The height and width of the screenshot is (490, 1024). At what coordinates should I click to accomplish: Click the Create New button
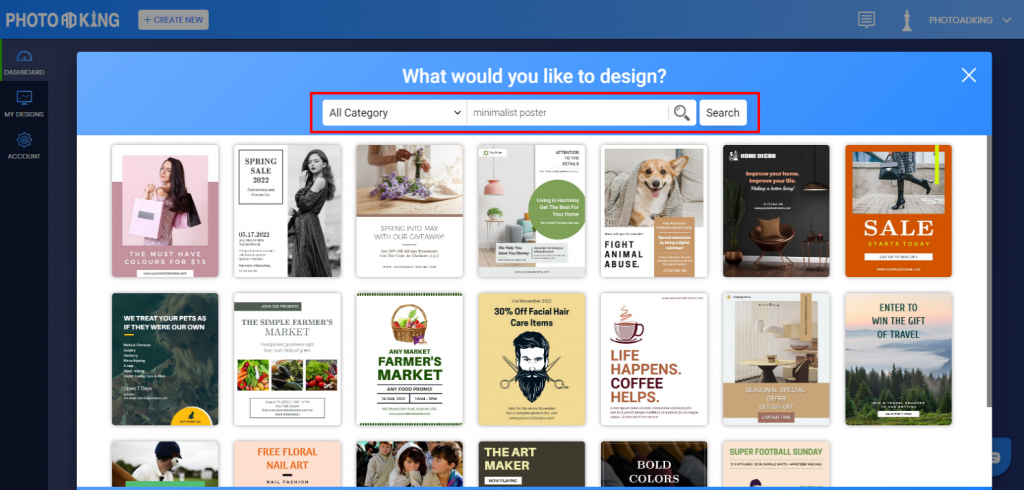173,20
